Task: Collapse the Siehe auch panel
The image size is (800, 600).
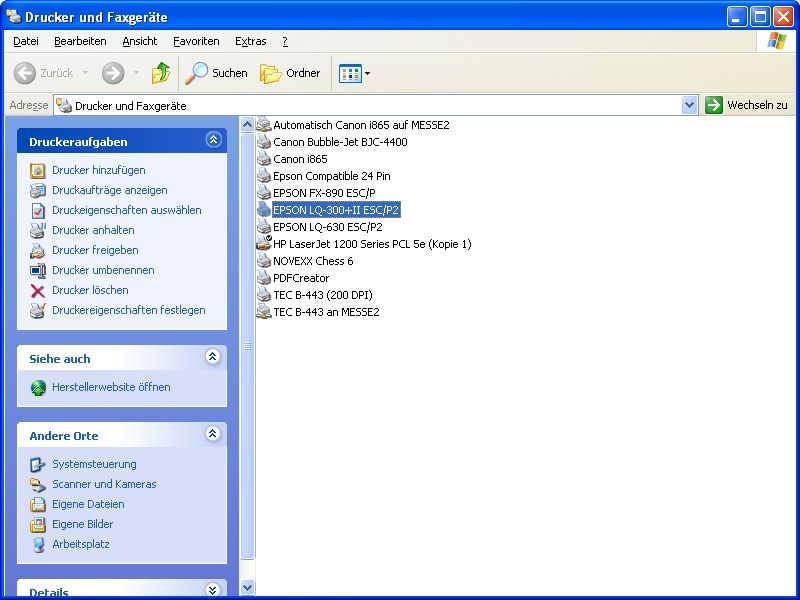Action: (x=213, y=357)
